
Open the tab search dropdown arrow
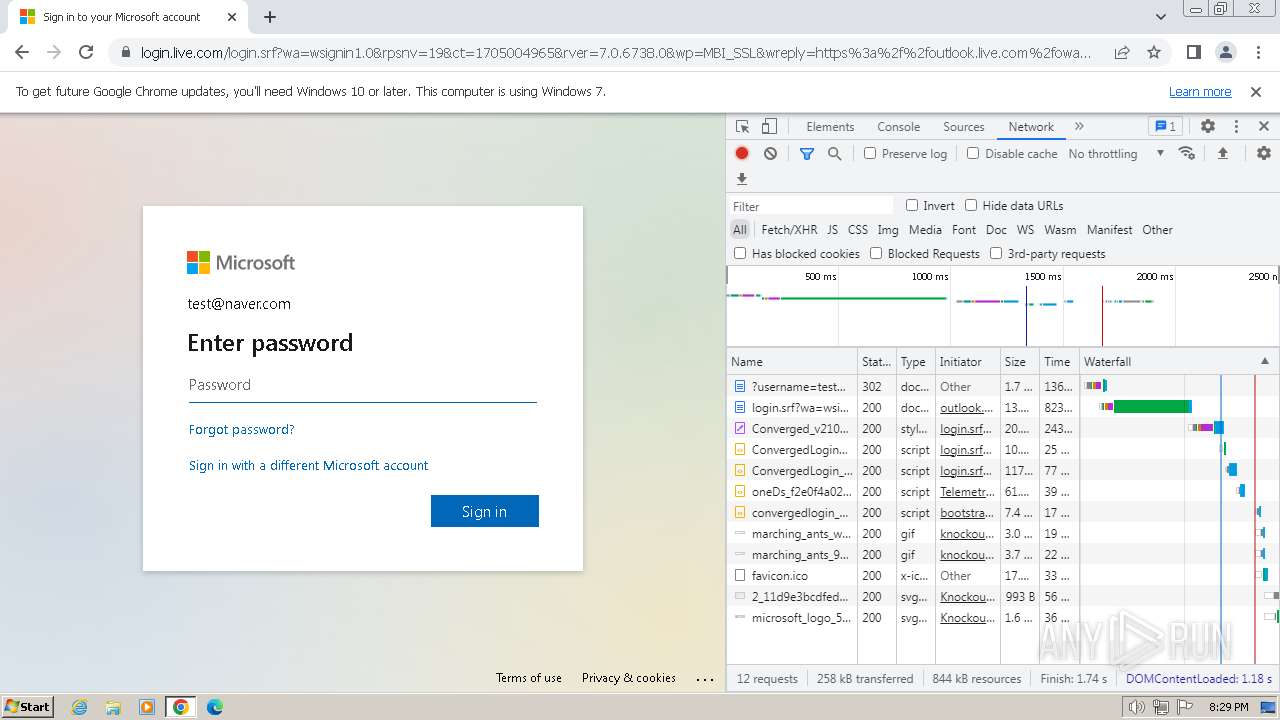coord(1160,17)
